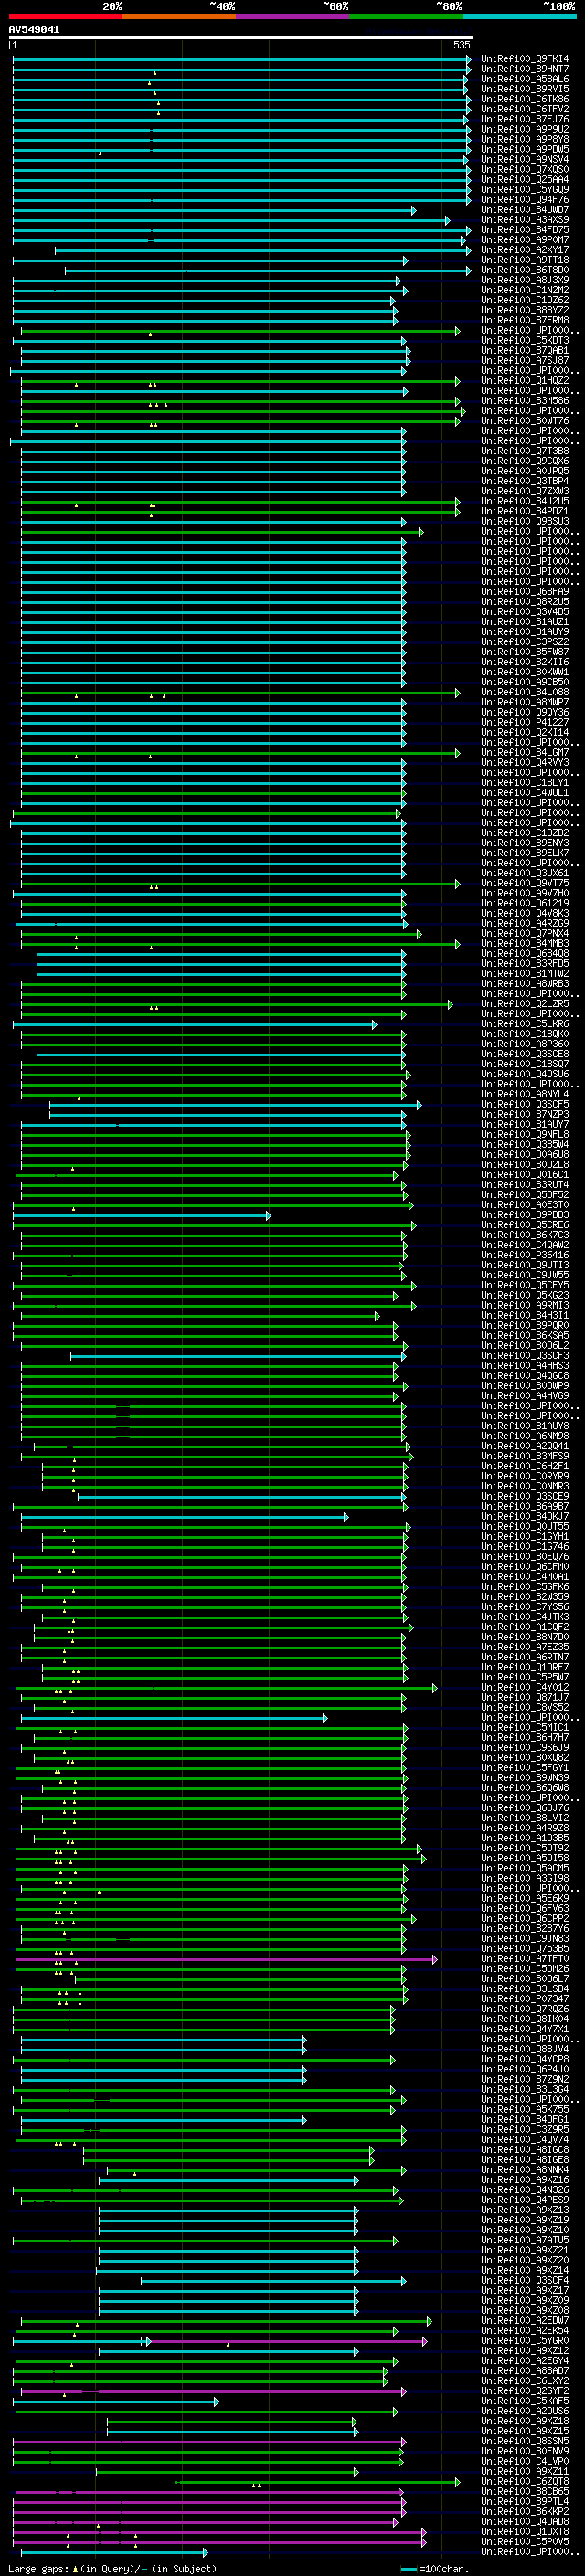Screen dimensions: 585x2576
Task: Select the UniRef100_Q7XQS0 label
Action: click(x=525, y=169)
